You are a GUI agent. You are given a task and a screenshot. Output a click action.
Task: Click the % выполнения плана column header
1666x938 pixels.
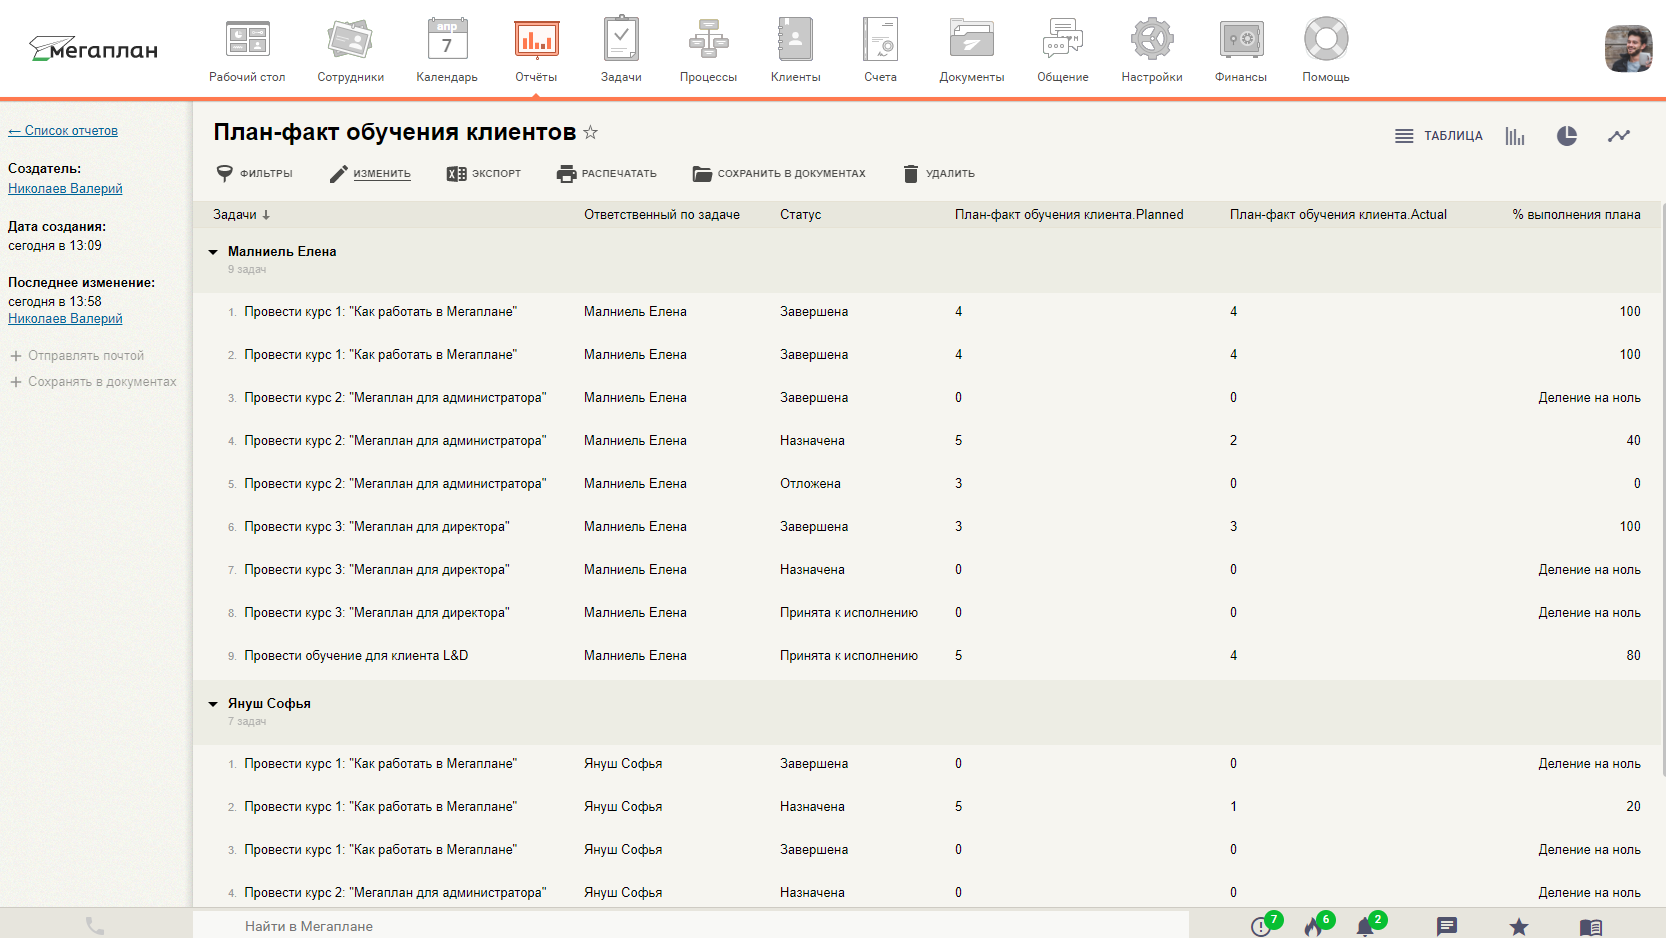click(1576, 215)
